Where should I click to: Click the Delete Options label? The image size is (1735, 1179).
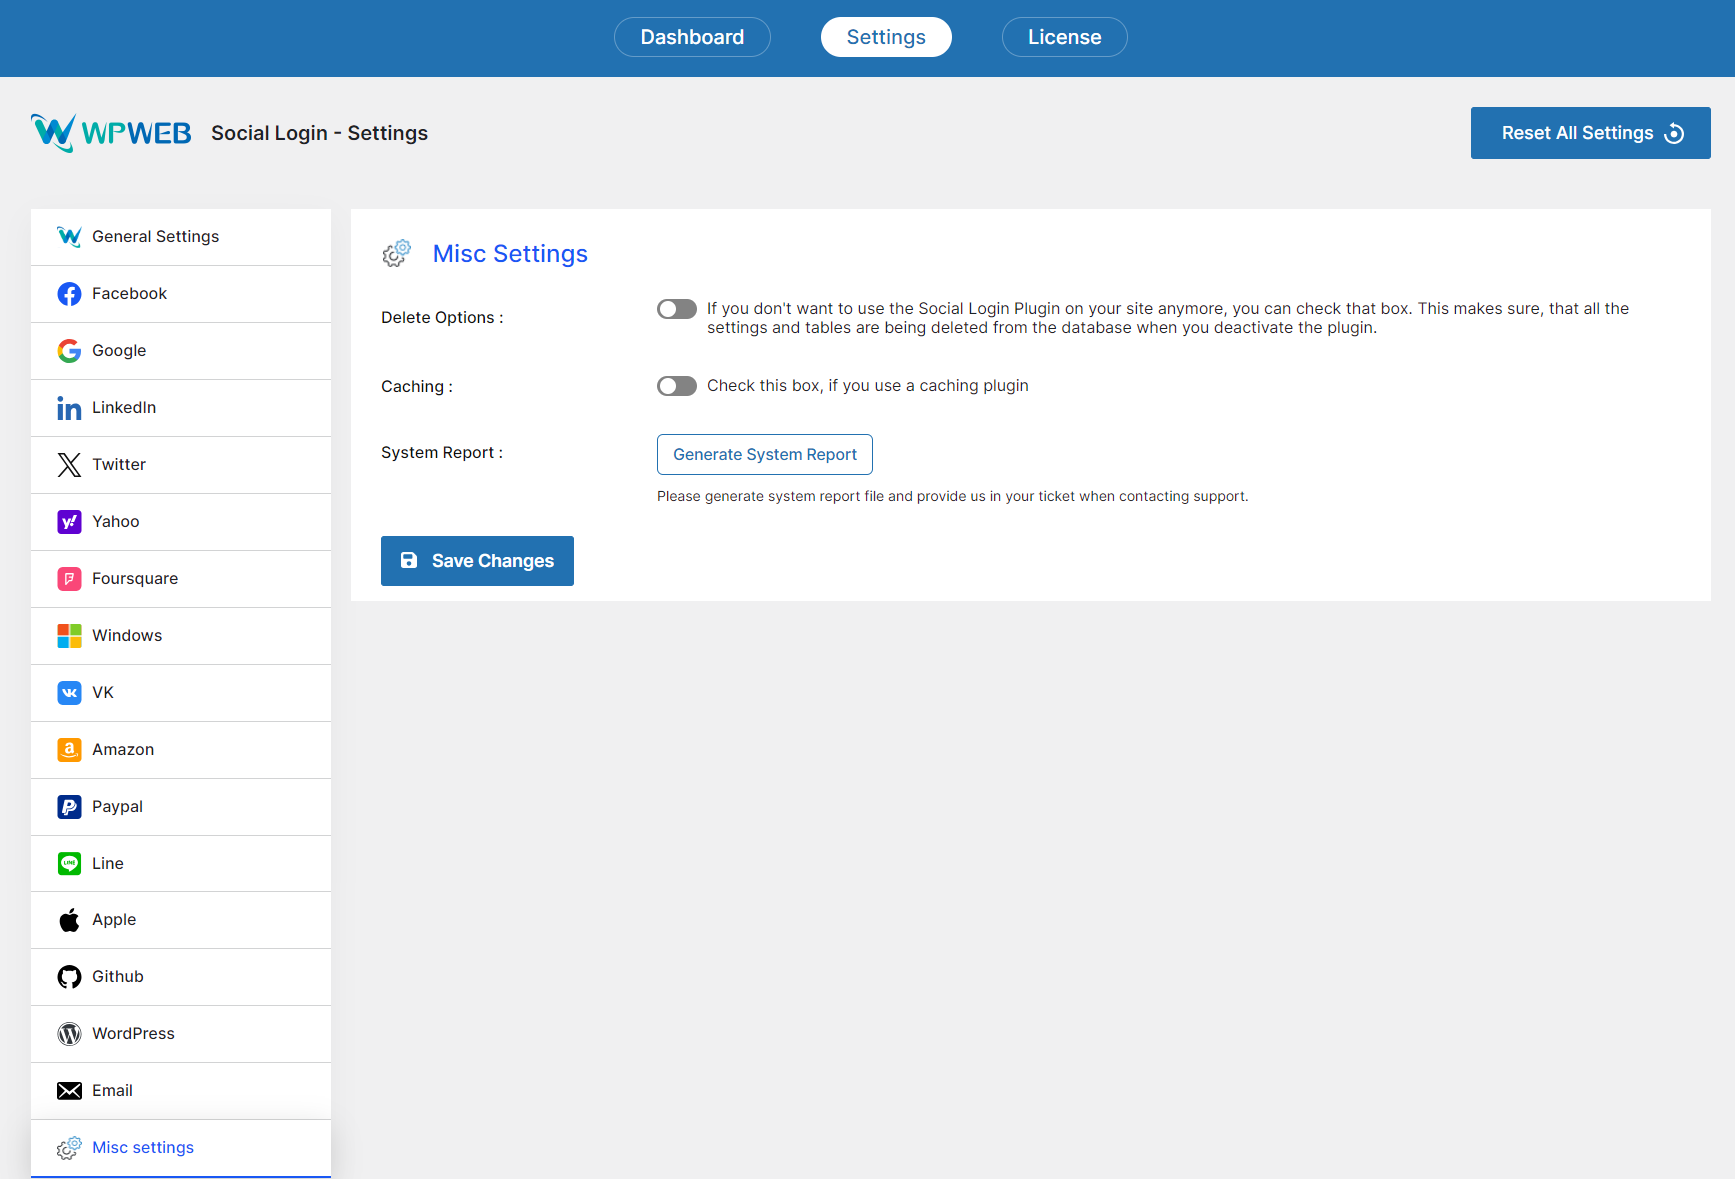(x=442, y=318)
